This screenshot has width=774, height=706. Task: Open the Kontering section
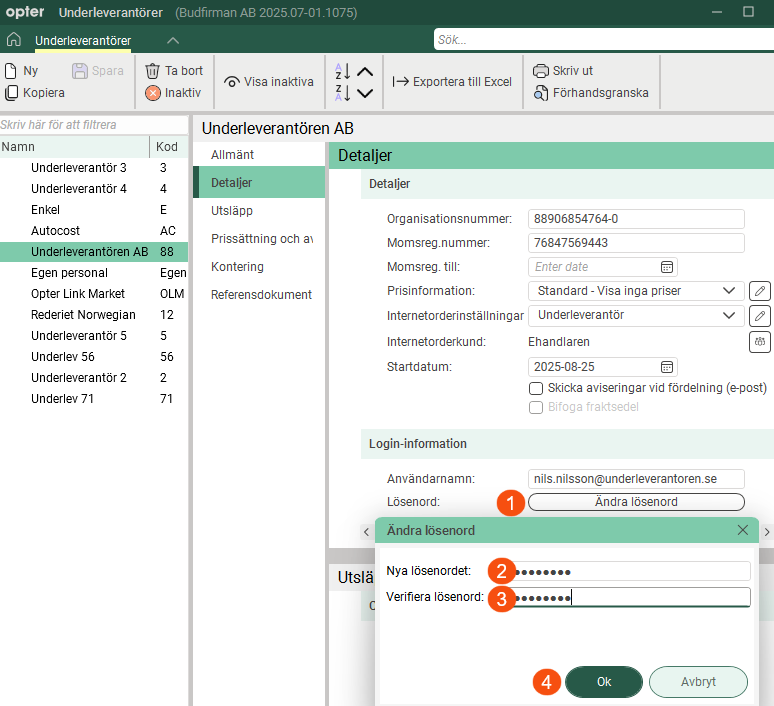click(x=237, y=267)
